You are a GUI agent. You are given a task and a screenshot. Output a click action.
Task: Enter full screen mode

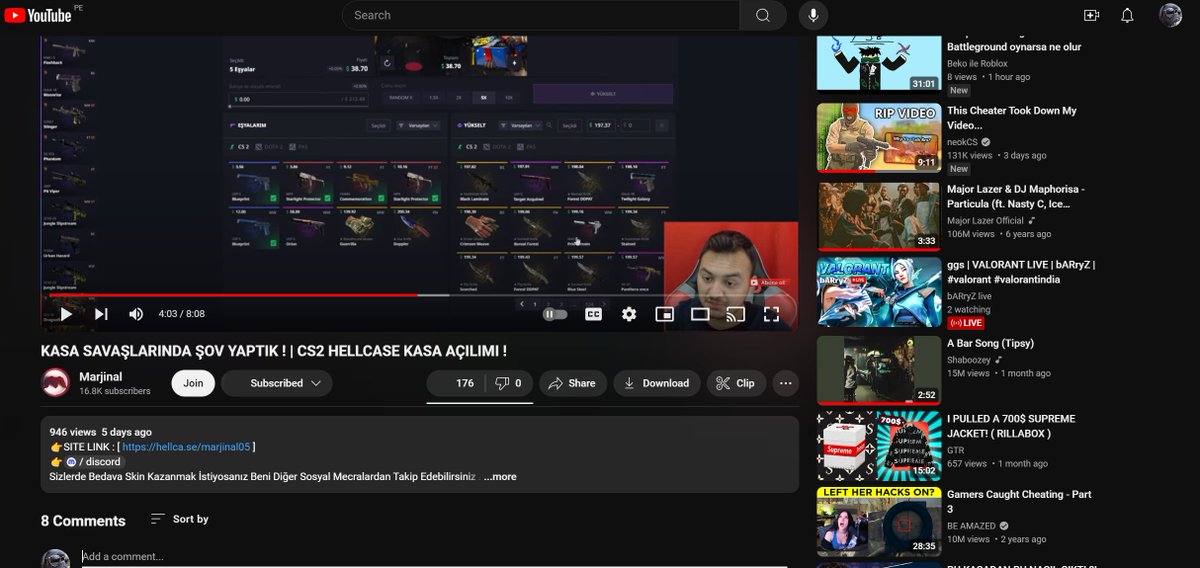coord(771,314)
